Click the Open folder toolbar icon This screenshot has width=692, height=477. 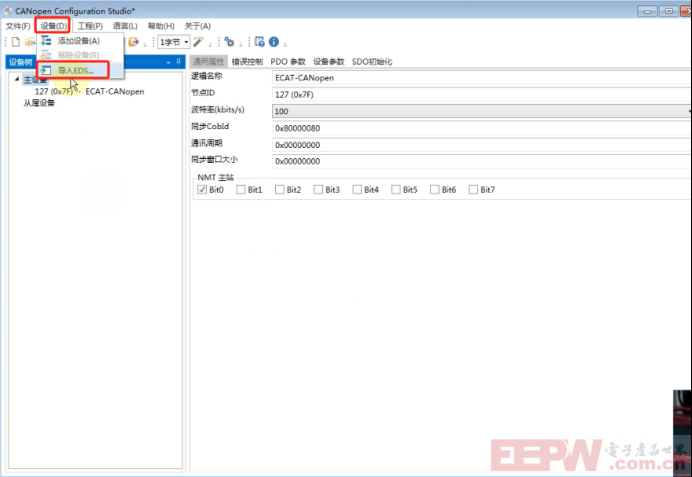coord(30,42)
